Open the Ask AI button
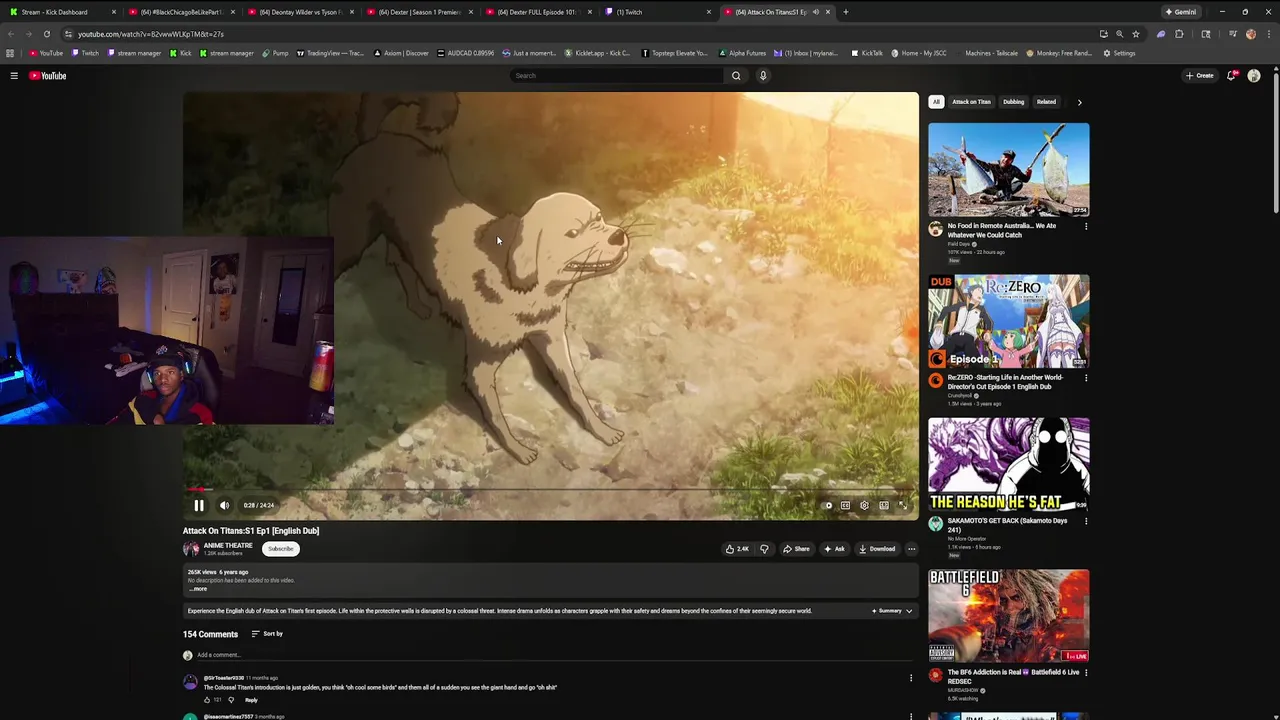 (x=834, y=549)
